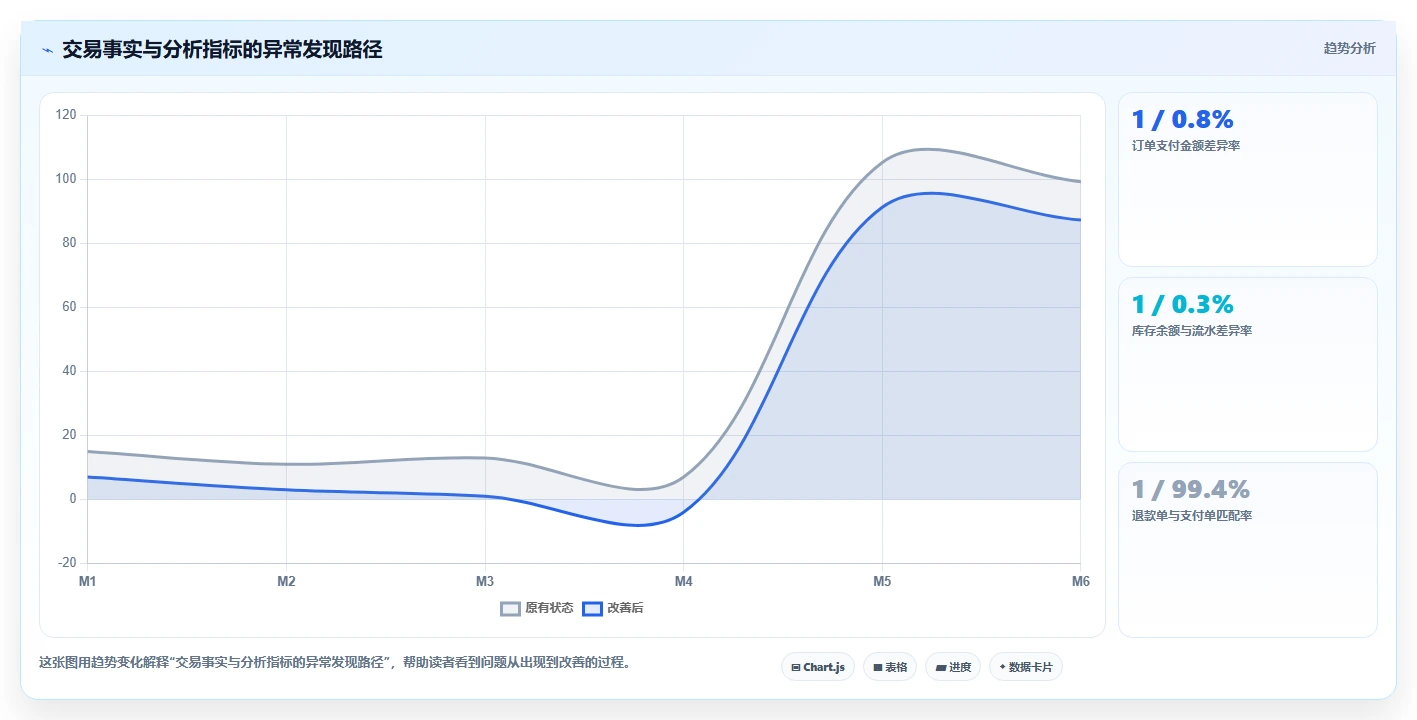The image size is (1417, 720).
Task: Click the 40 y-axis label
Action: (x=69, y=371)
